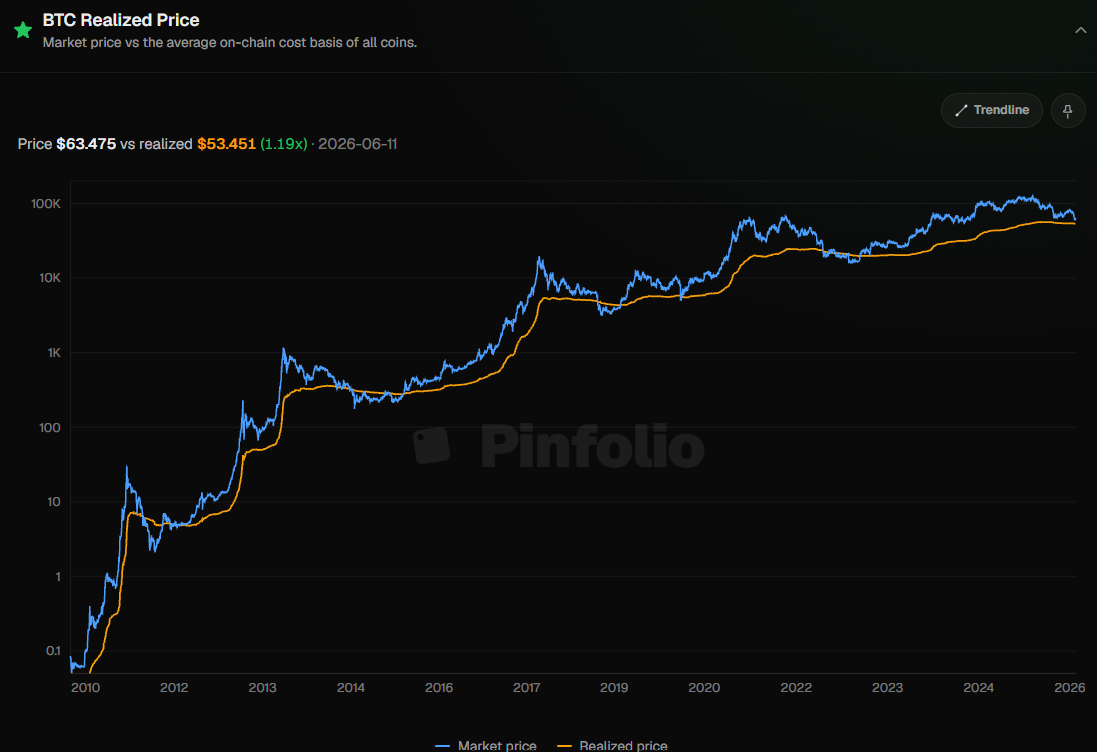Click the 2010 x-axis label
This screenshot has width=1097, height=752.
click(x=85, y=688)
